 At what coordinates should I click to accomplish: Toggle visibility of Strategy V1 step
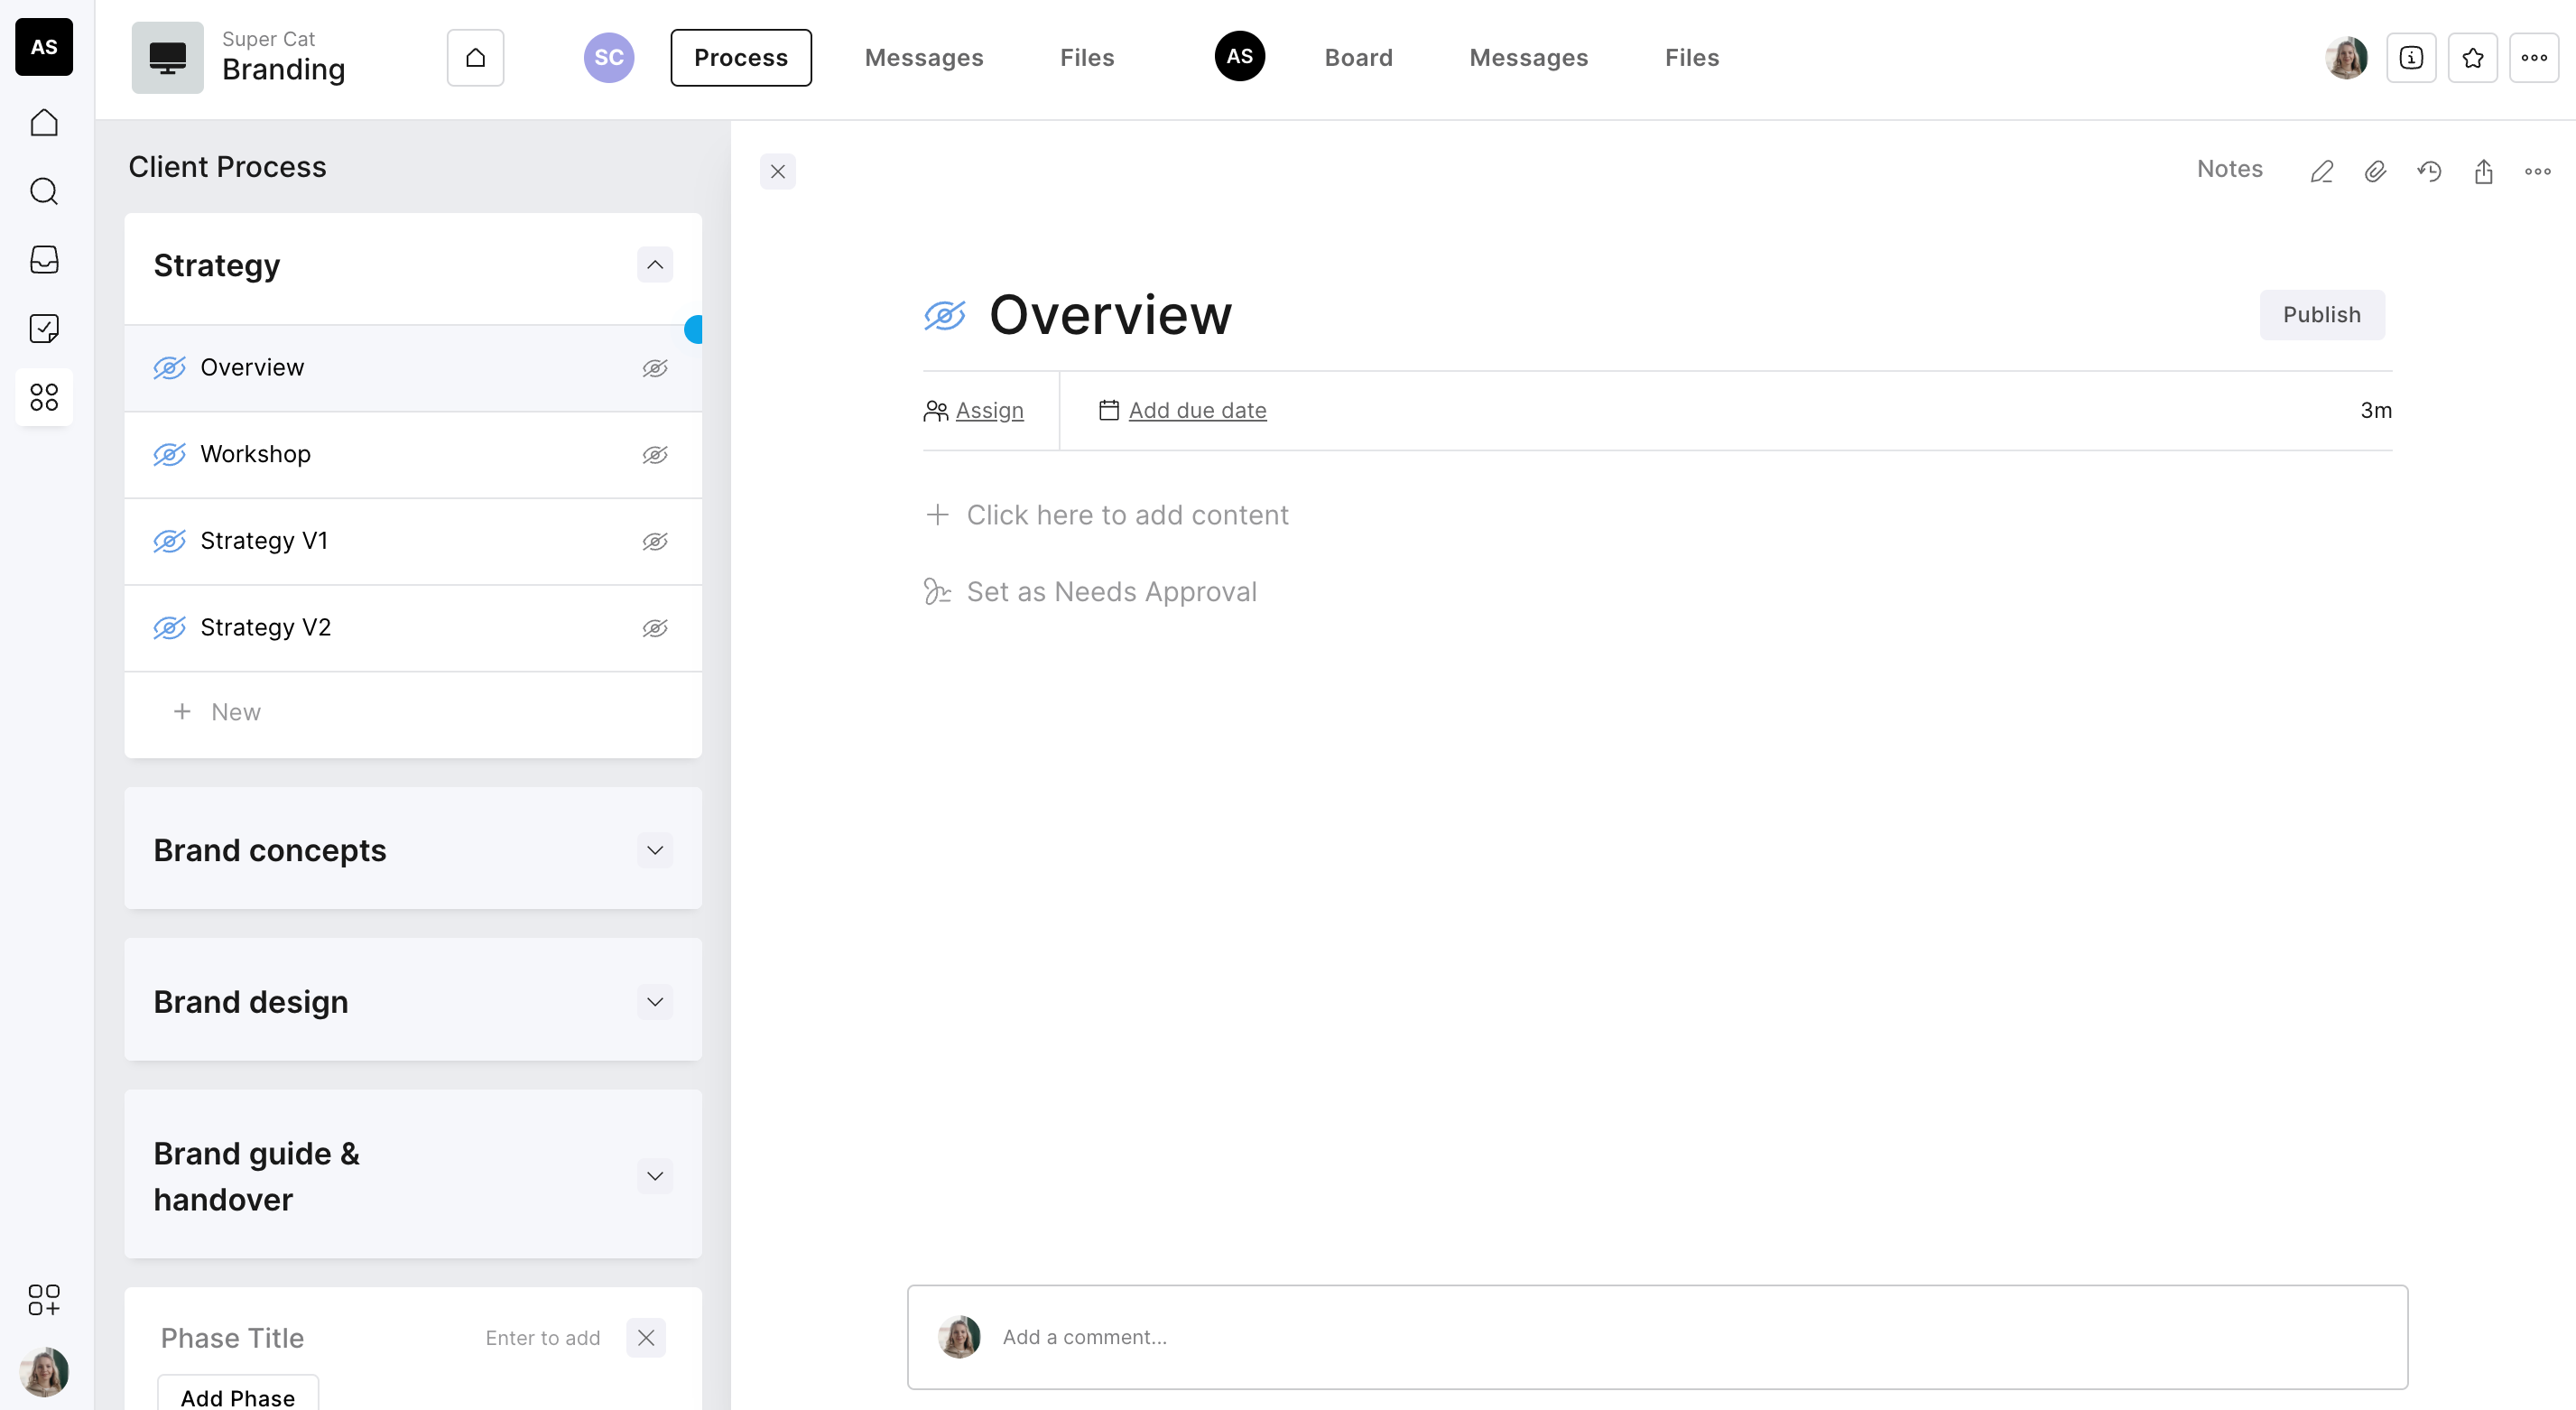[654, 541]
